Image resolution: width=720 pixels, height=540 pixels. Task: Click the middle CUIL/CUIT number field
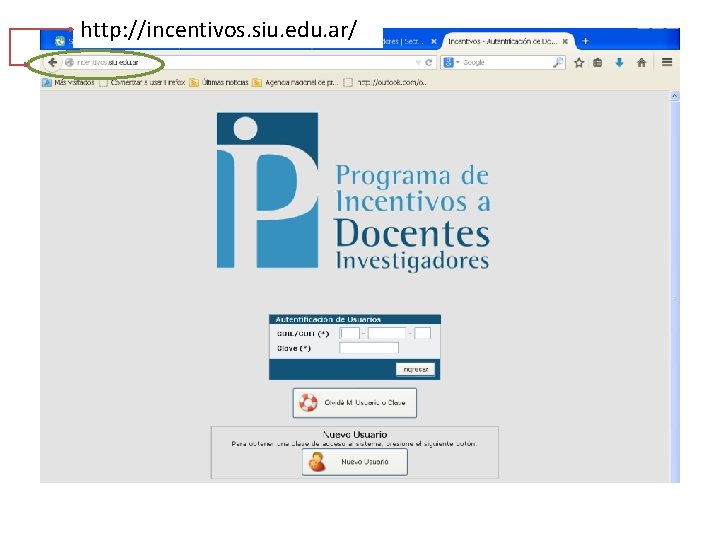[387, 333]
